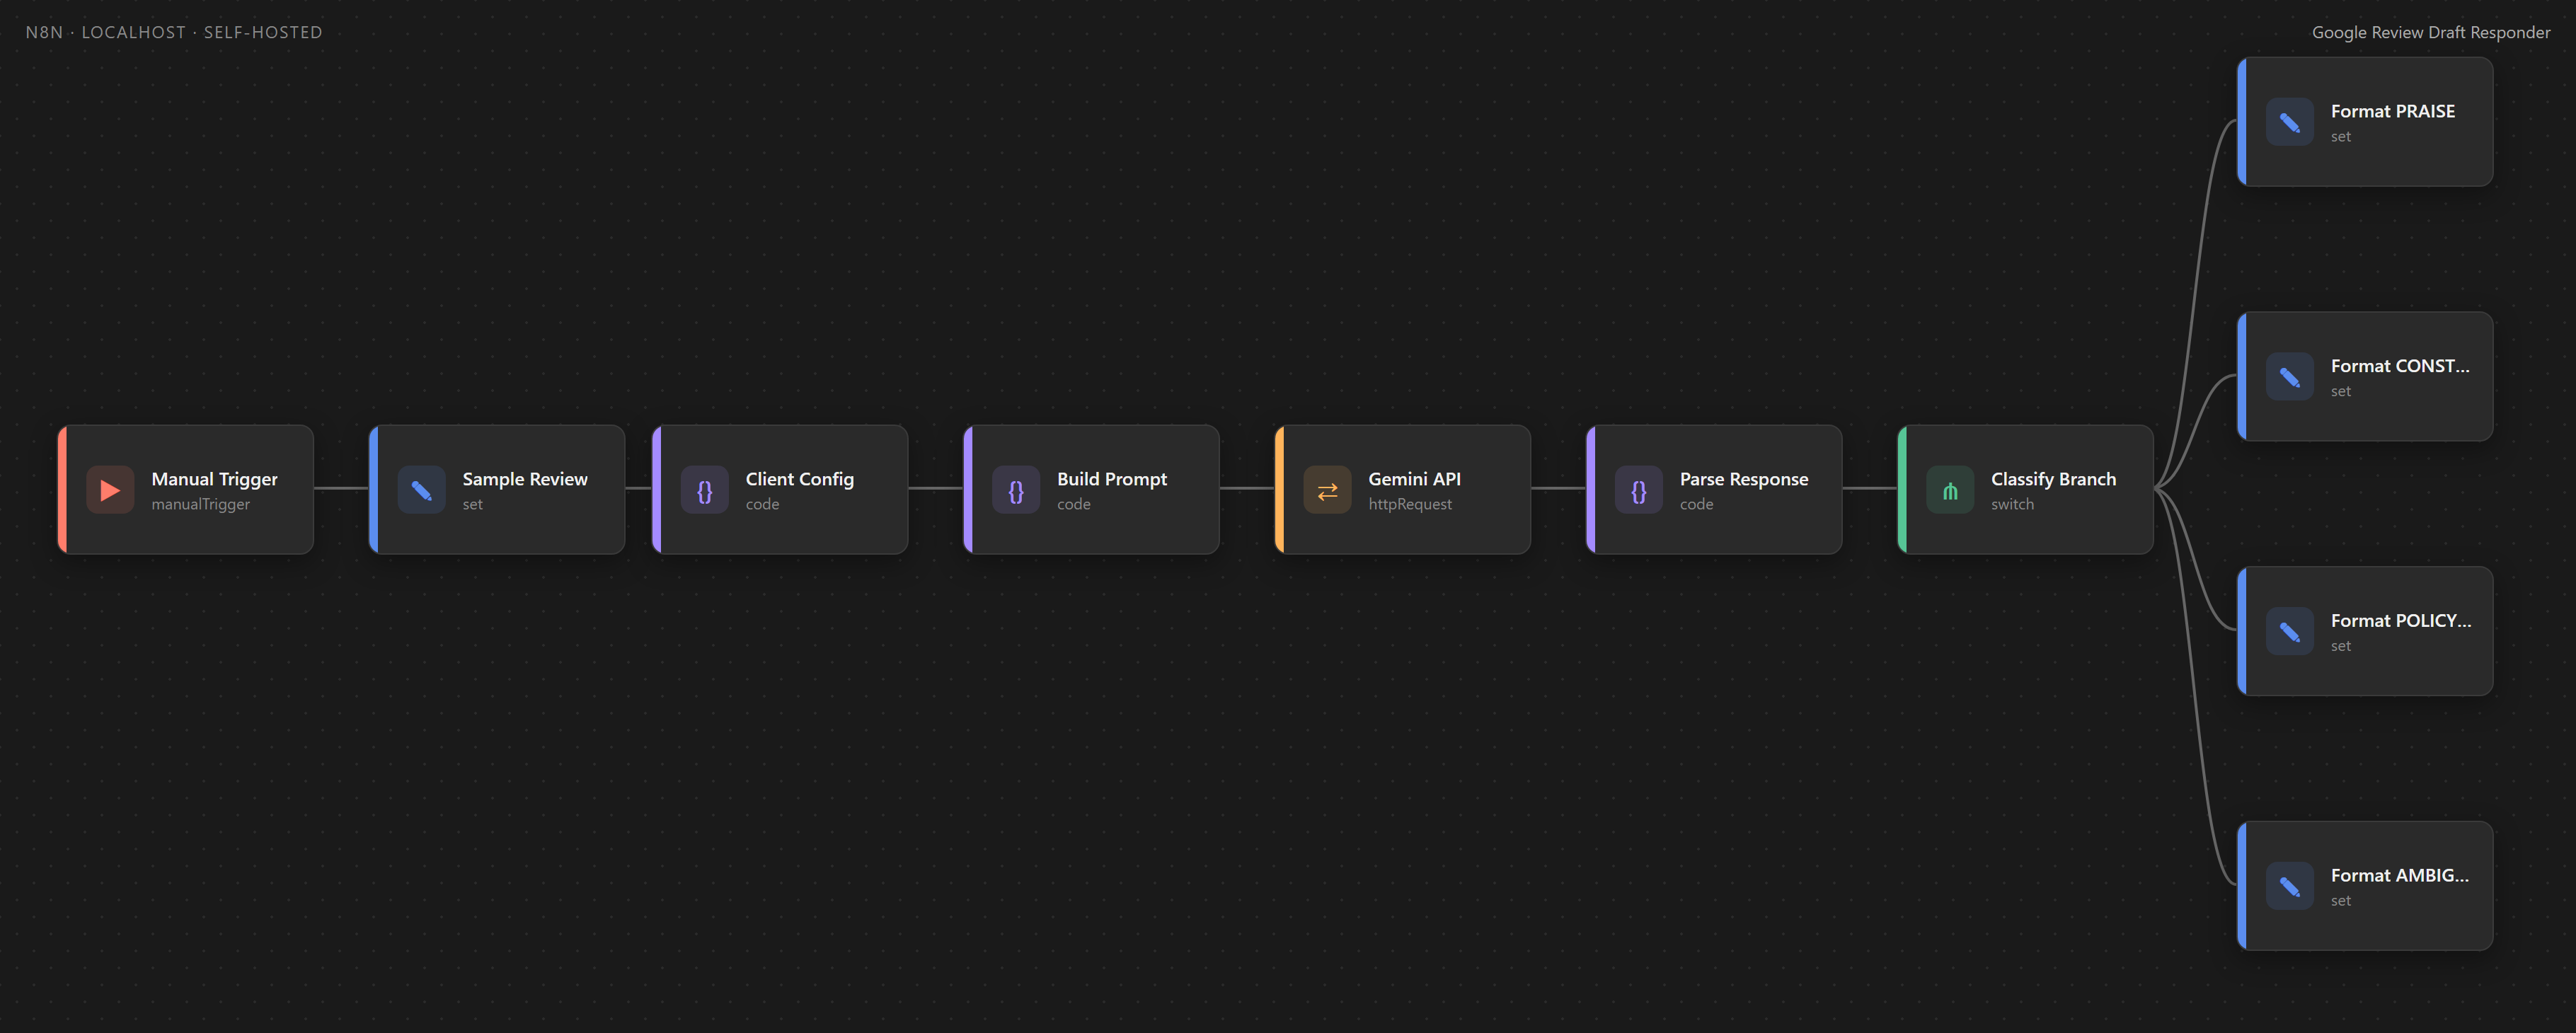Click the N8N · LOCALHOST · SELF-HOSTED header
Viewport: 2576px width, 1033px height.
click(174, 32)
